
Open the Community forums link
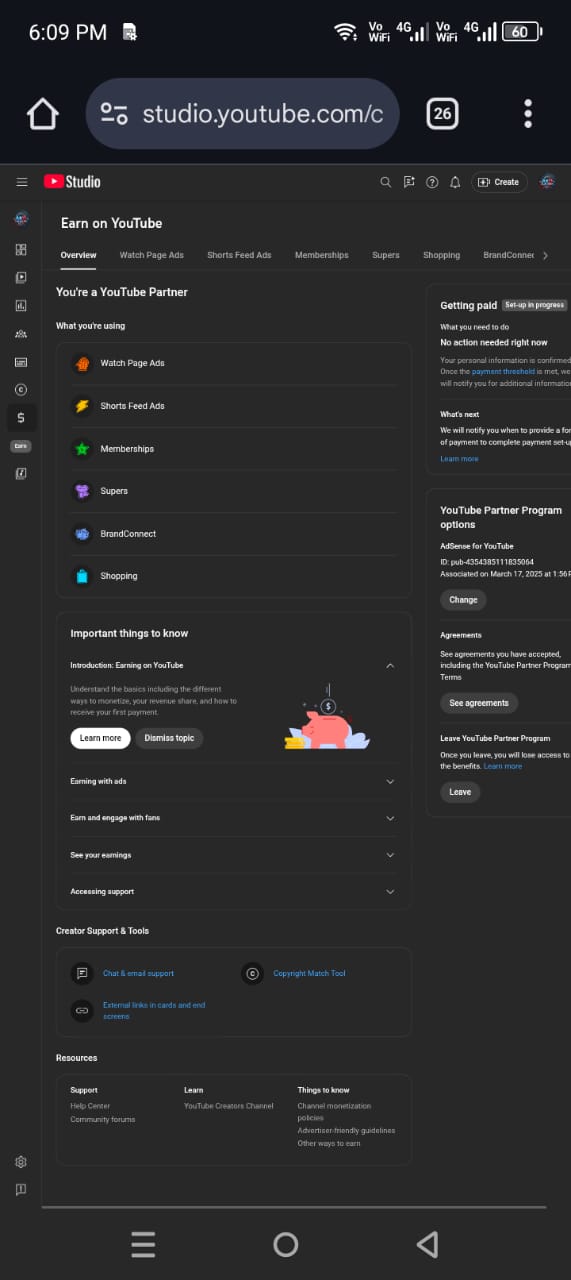[103, 1119]
